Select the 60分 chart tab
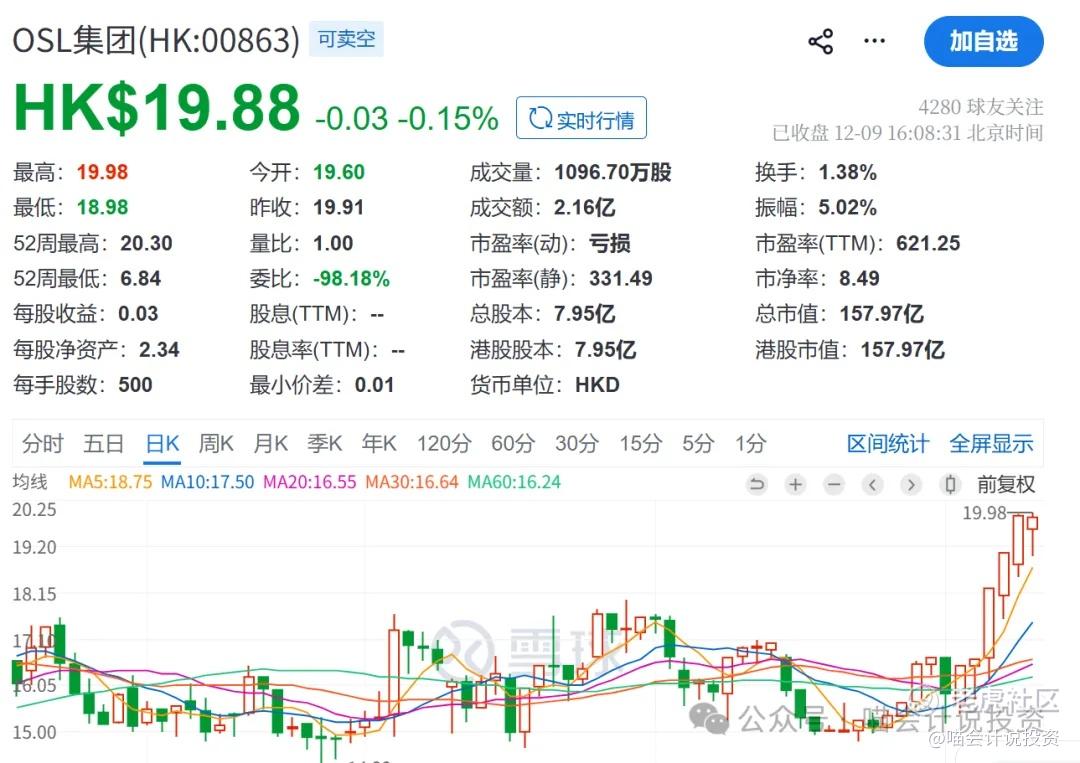The image size is (1080, 763). [512, 443]
